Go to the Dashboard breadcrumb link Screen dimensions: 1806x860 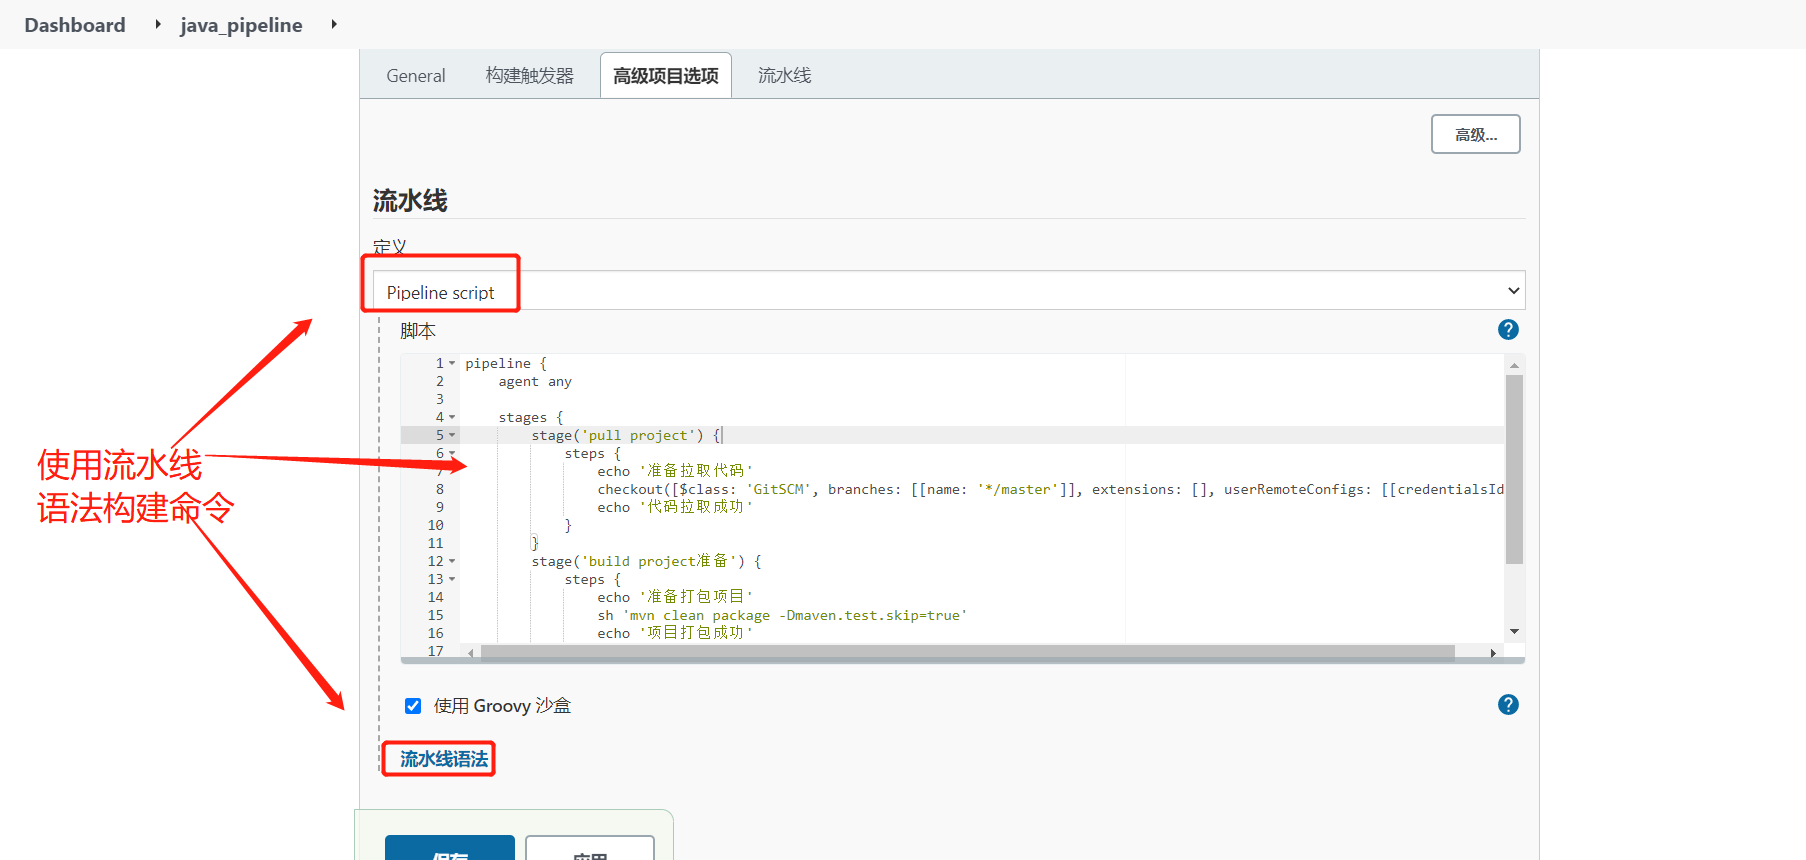click(75, 25)
